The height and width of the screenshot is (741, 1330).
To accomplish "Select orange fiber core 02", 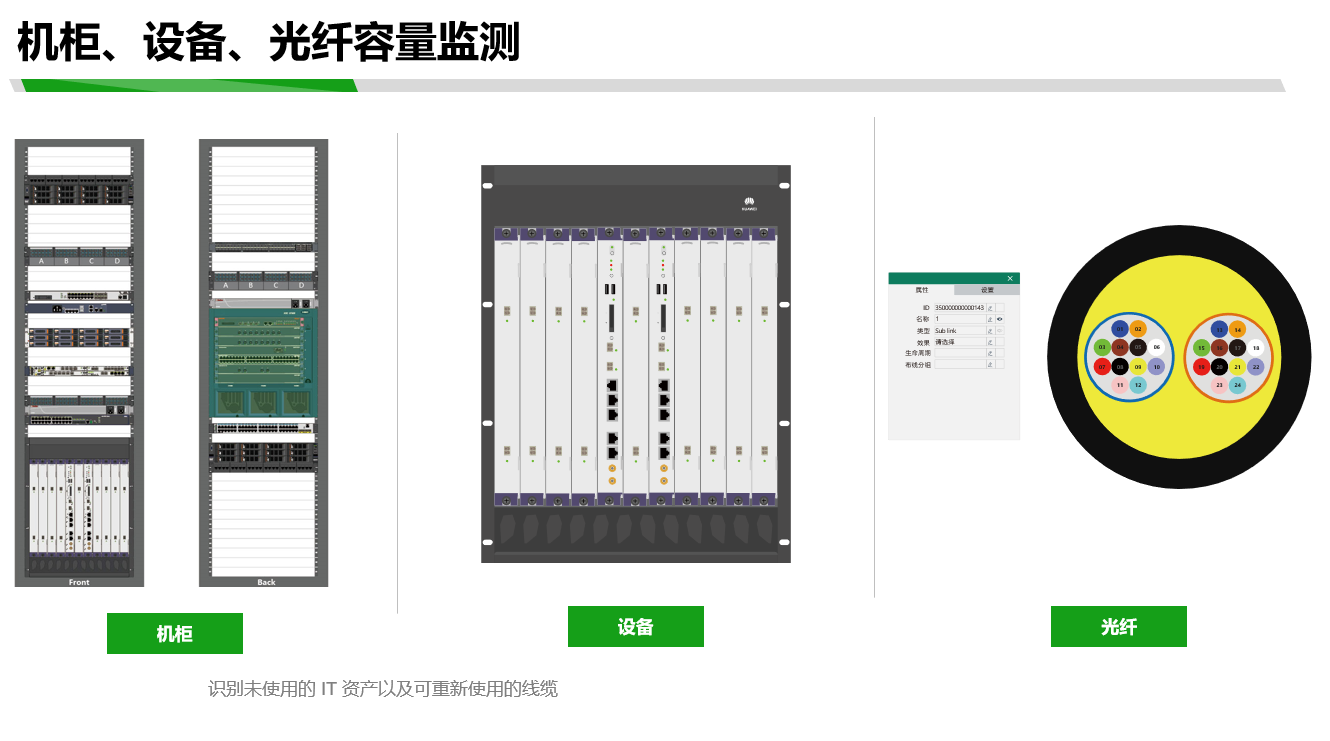I will (x=1138, y=329).
